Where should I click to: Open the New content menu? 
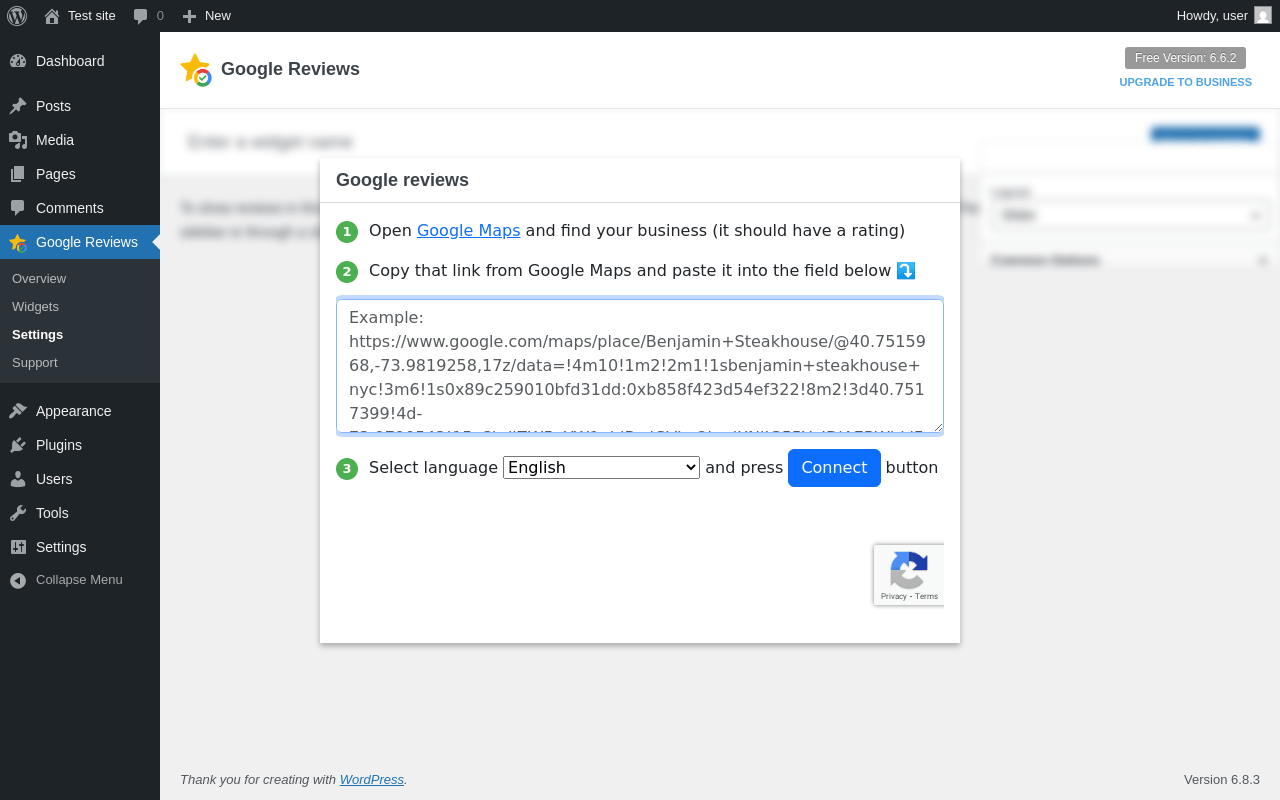(206, 16)
